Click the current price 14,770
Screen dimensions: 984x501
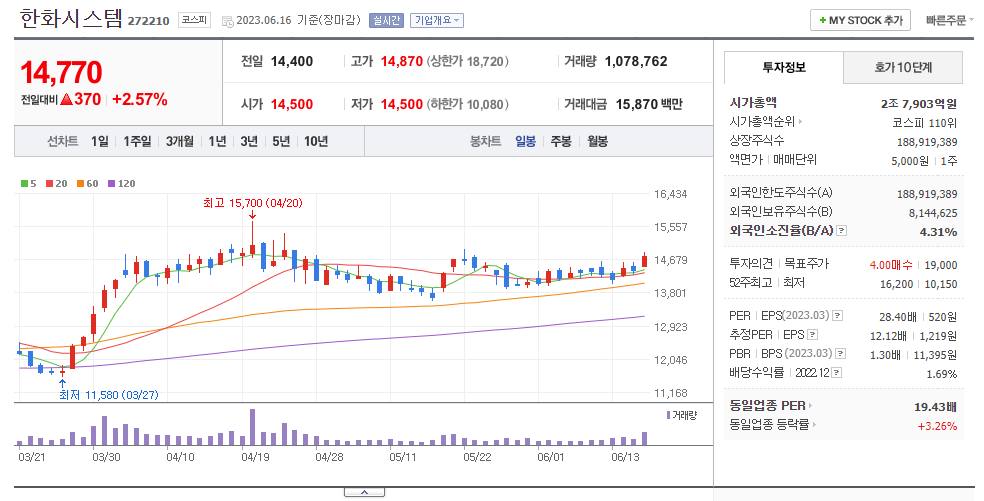[x=61, y=72]
